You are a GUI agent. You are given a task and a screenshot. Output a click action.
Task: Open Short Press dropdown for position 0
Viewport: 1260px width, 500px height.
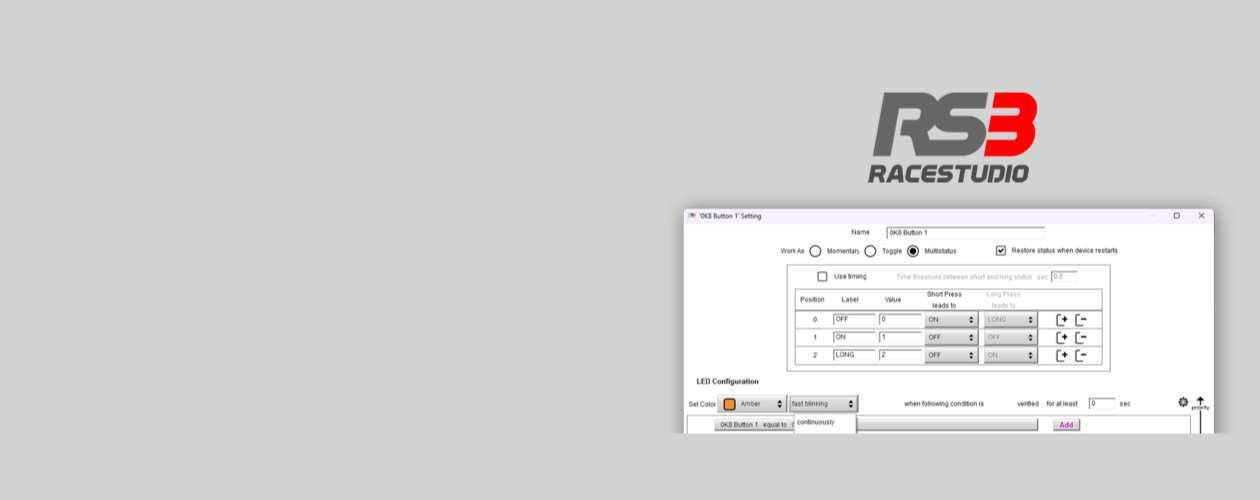pyautogui.click(x=951, y=320)
